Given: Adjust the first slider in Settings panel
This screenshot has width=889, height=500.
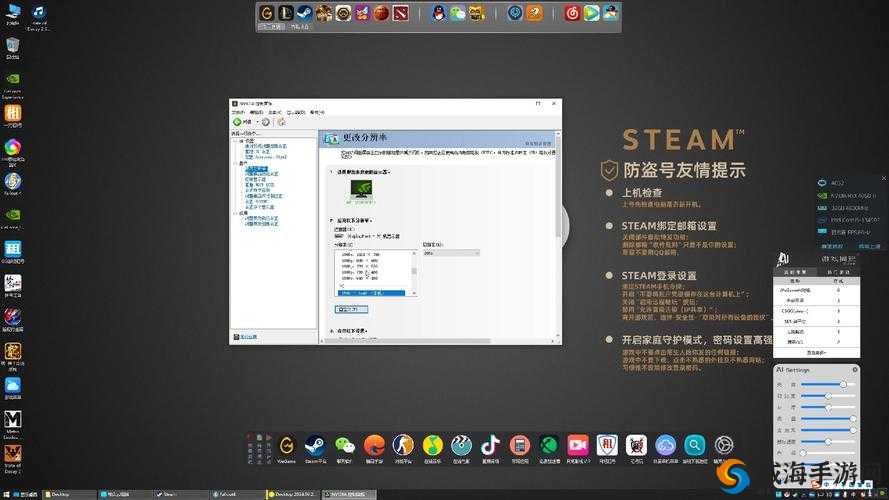Looking at the screenshot, I should coord(828,384).
